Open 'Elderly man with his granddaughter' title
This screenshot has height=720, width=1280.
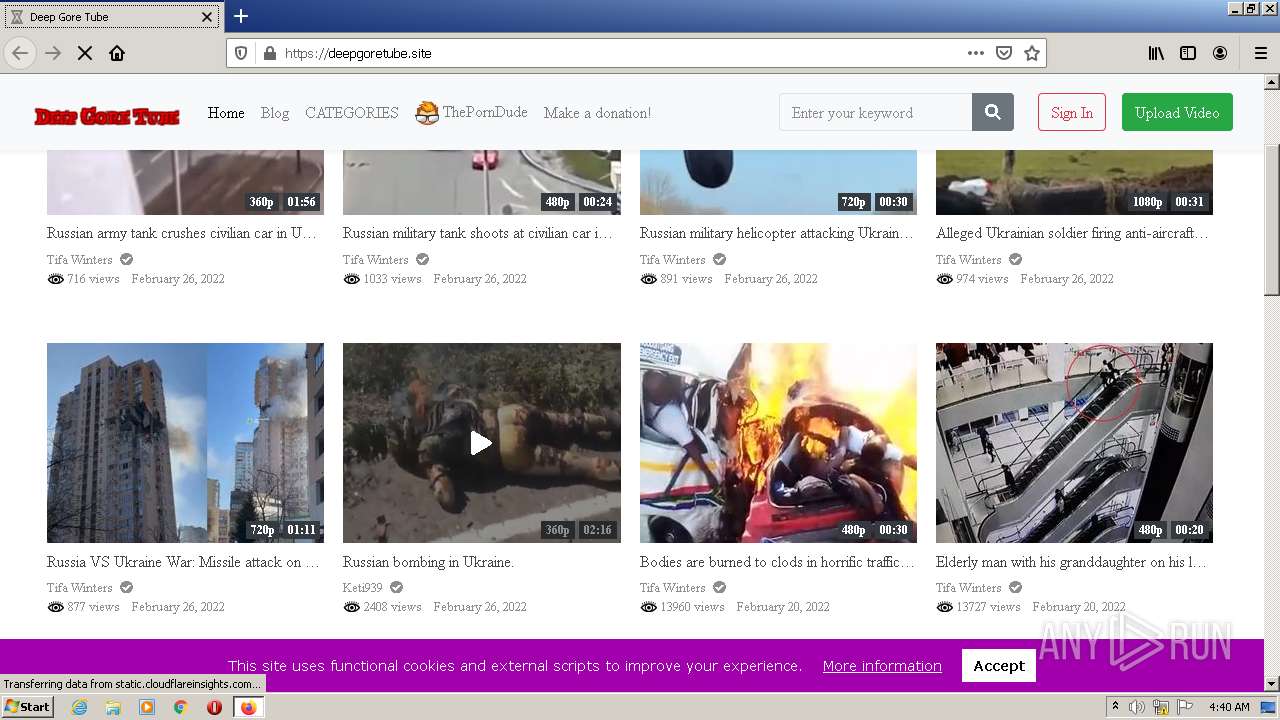tap(1071, 562)
